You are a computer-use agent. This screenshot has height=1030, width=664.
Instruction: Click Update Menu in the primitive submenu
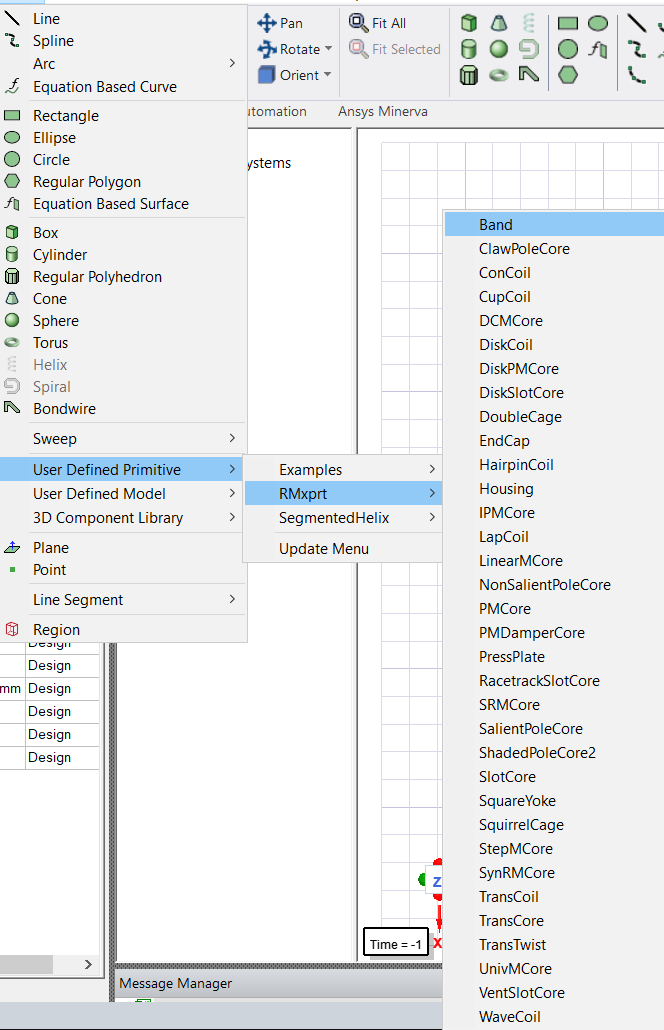[x=324, y=548]
